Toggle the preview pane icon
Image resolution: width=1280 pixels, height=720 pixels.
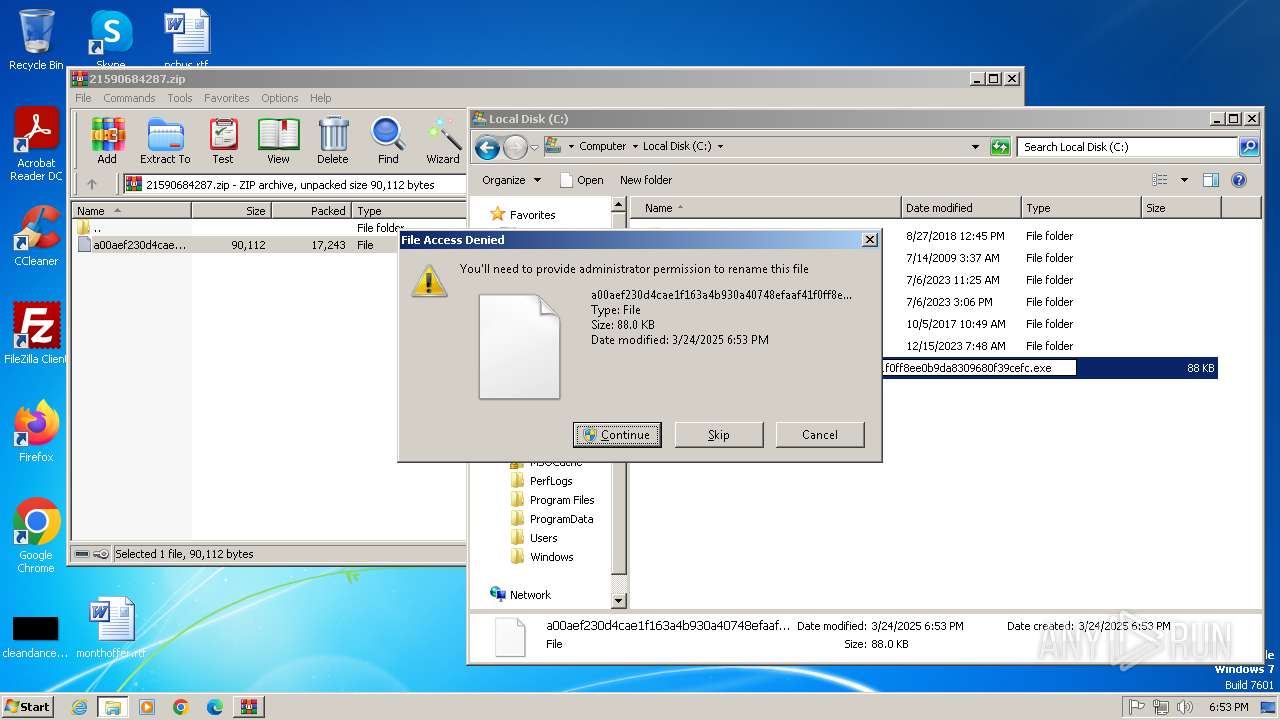click(x=1211, y=180)
